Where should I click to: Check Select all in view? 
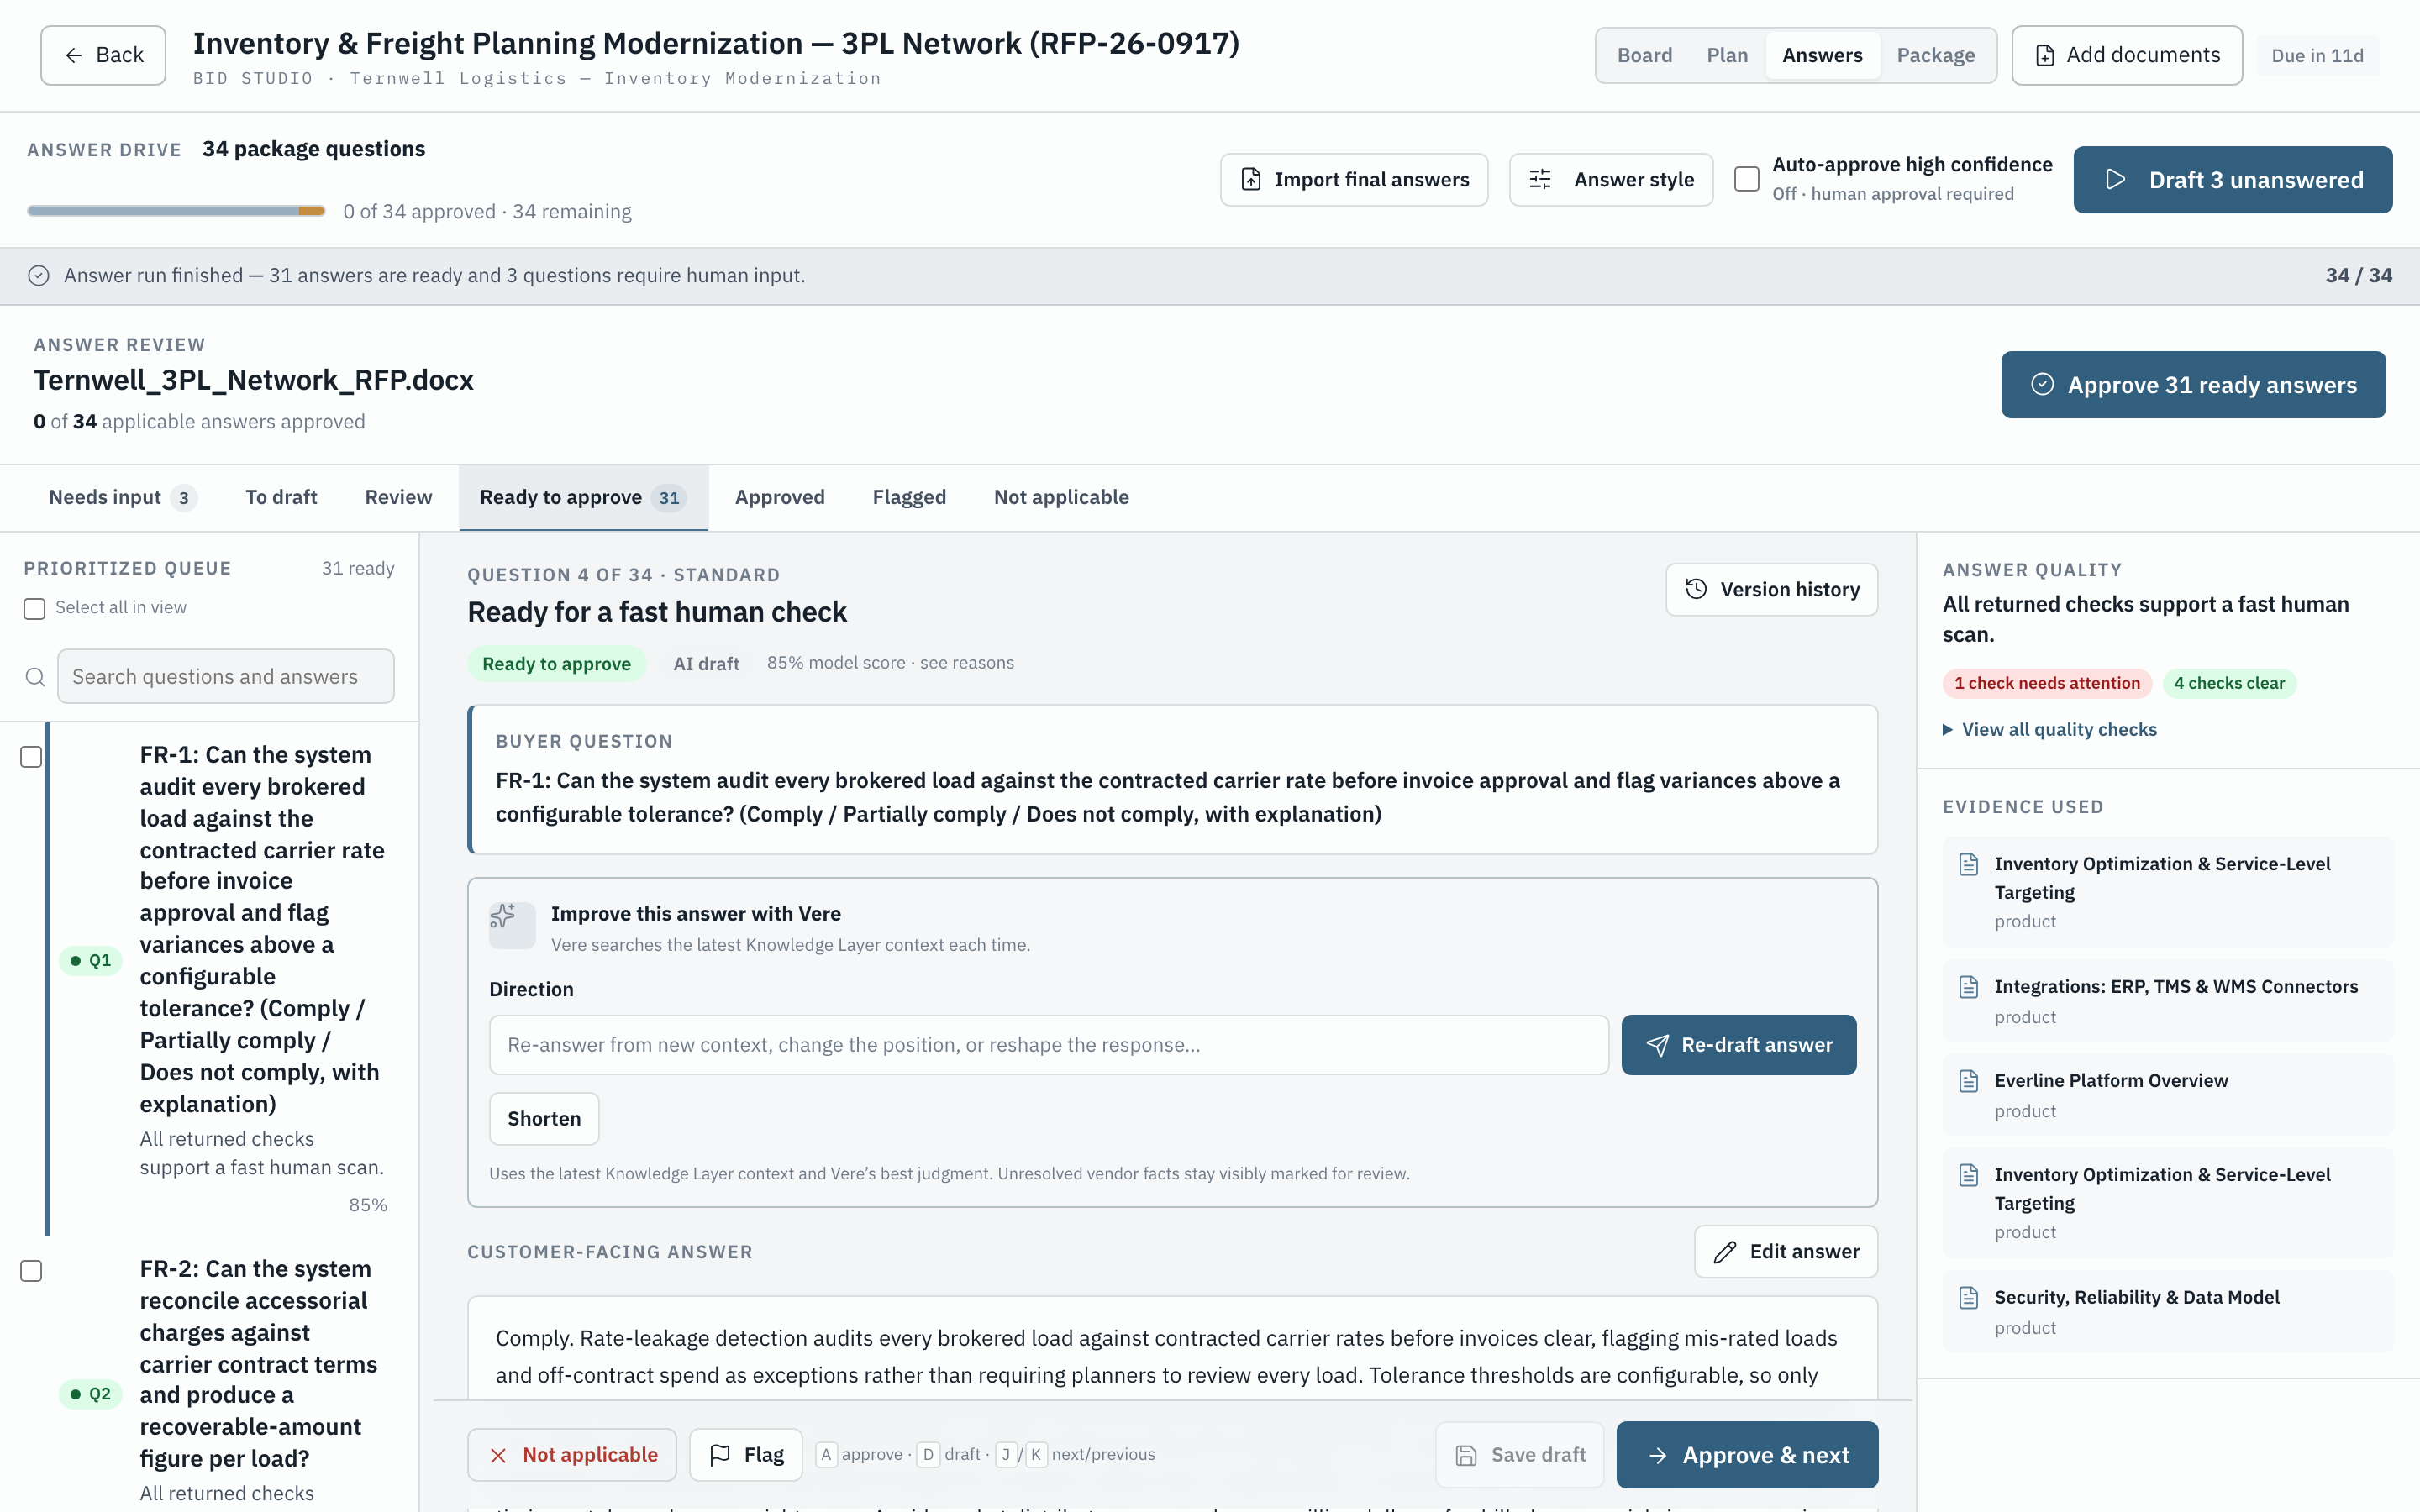point(35,608)
